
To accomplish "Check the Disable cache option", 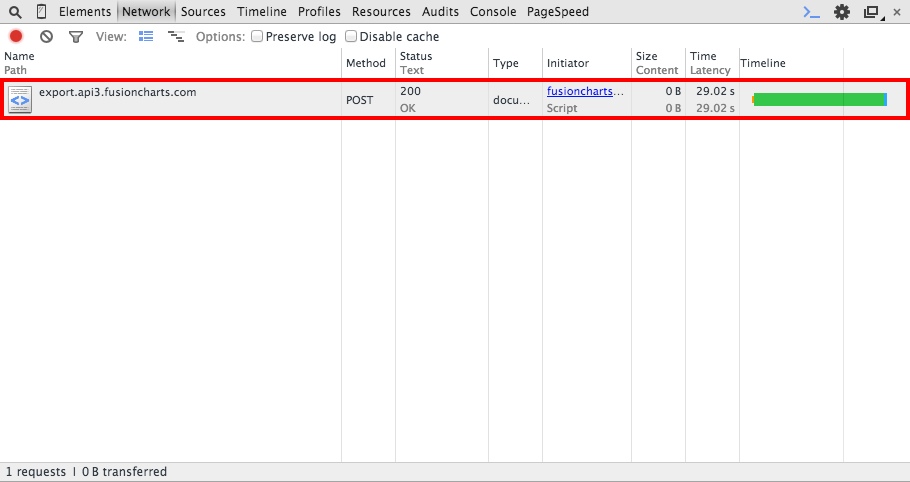I will 351,37.
